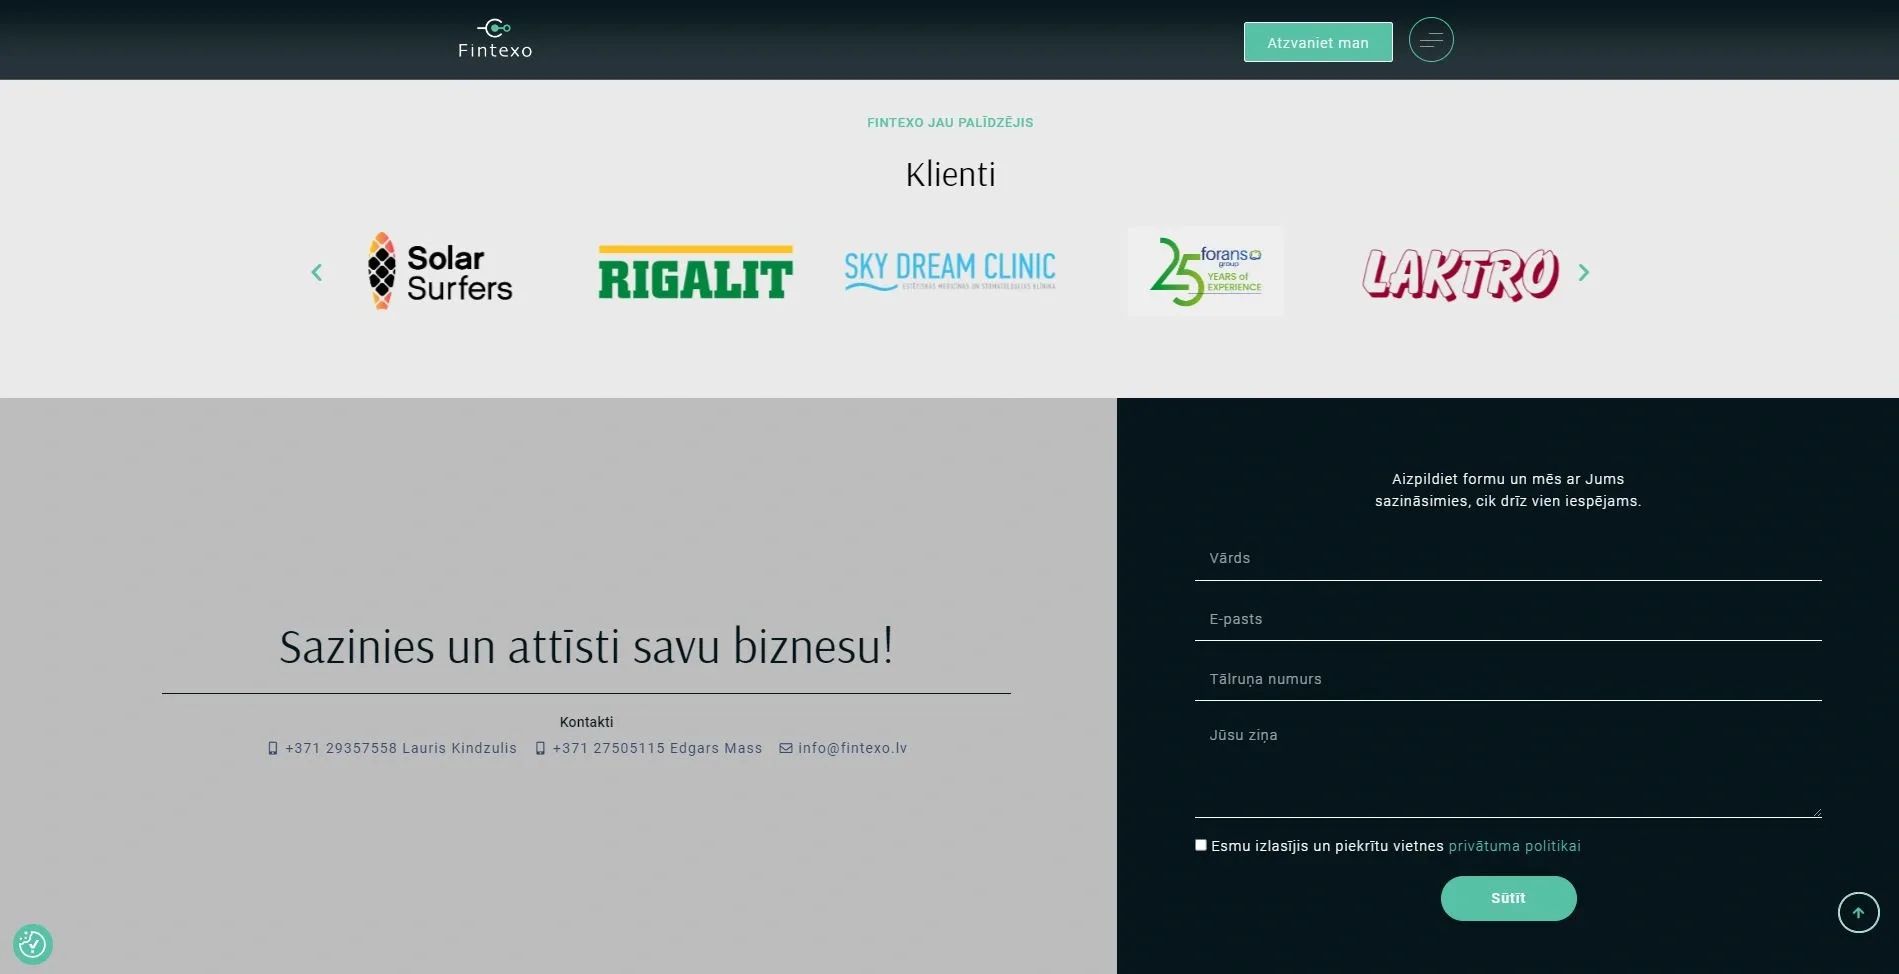Call +371 29357558 Lauris Kindzulis
The image size is (1899, 974).
pyautogui.click(x=401, y=748)
